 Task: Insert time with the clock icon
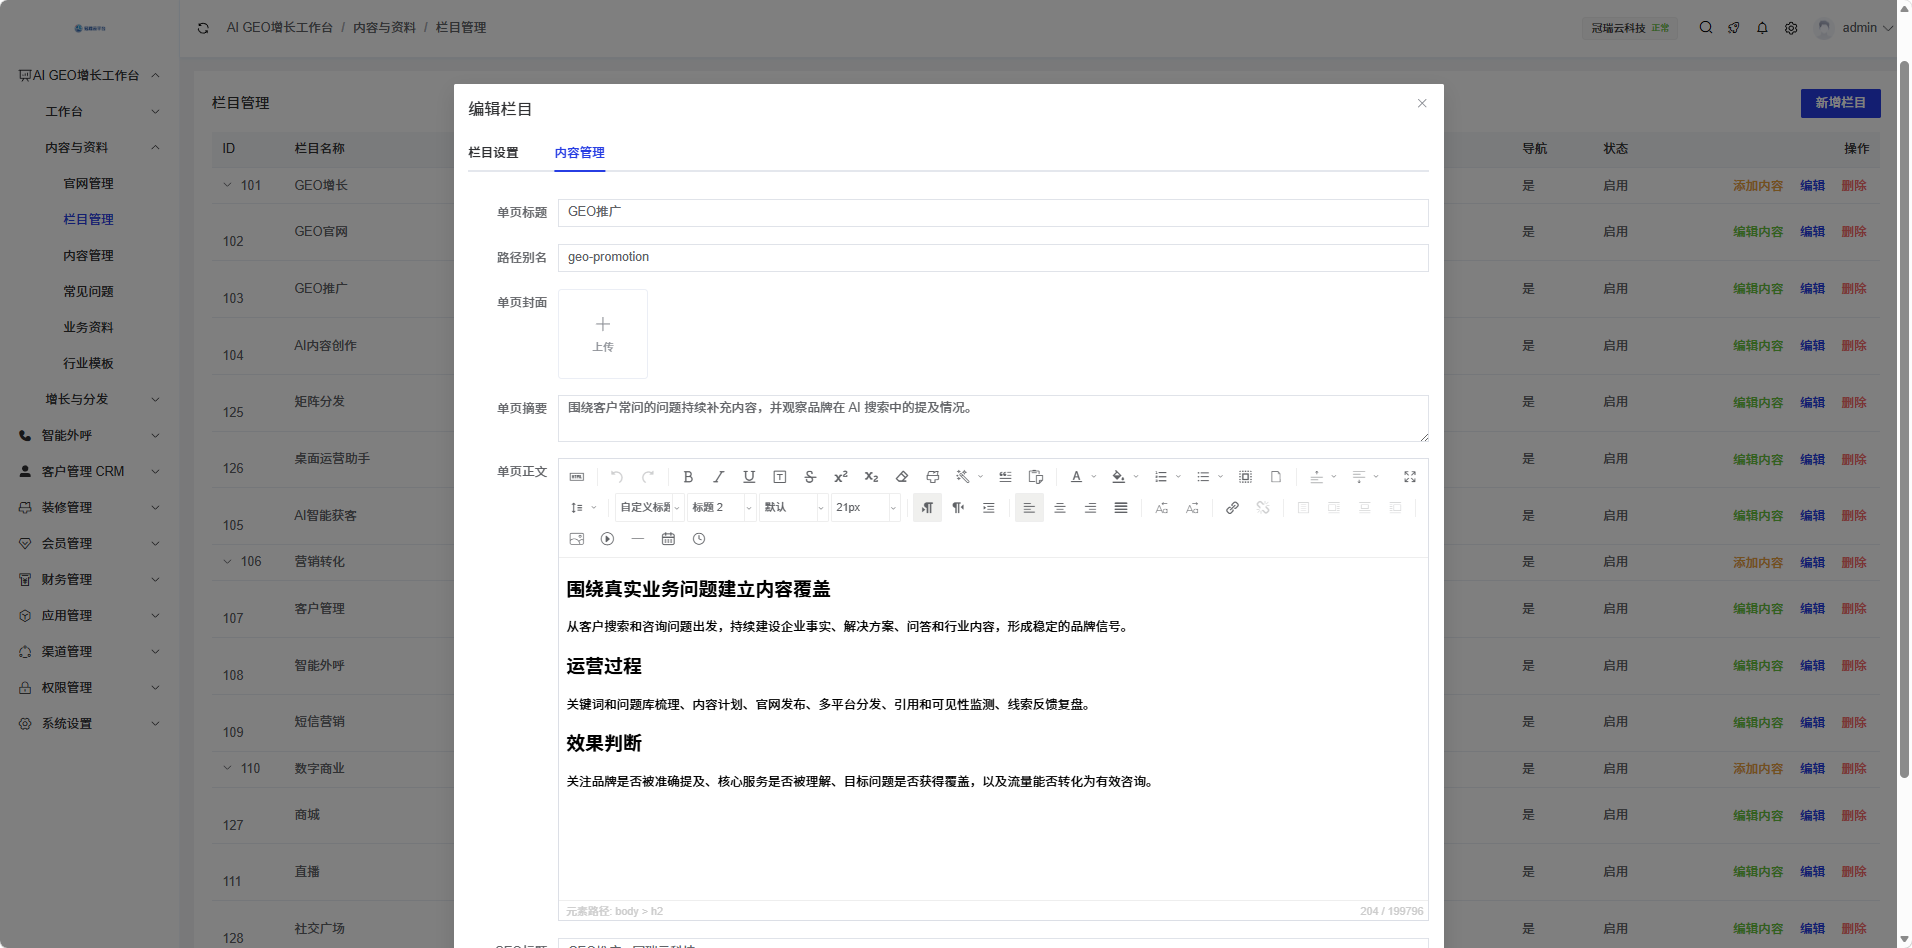pos(699,539)
